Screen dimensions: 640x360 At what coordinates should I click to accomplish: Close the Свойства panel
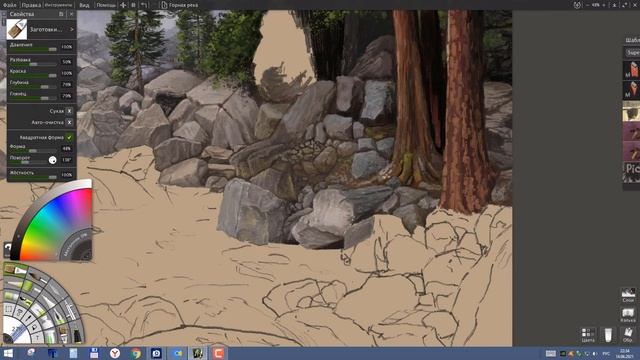pyautogui.click(x=71, y=14)
